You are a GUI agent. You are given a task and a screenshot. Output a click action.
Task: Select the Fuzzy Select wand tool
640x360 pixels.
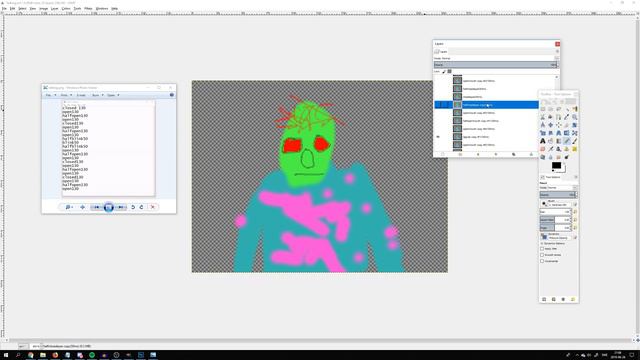point(567,109)
